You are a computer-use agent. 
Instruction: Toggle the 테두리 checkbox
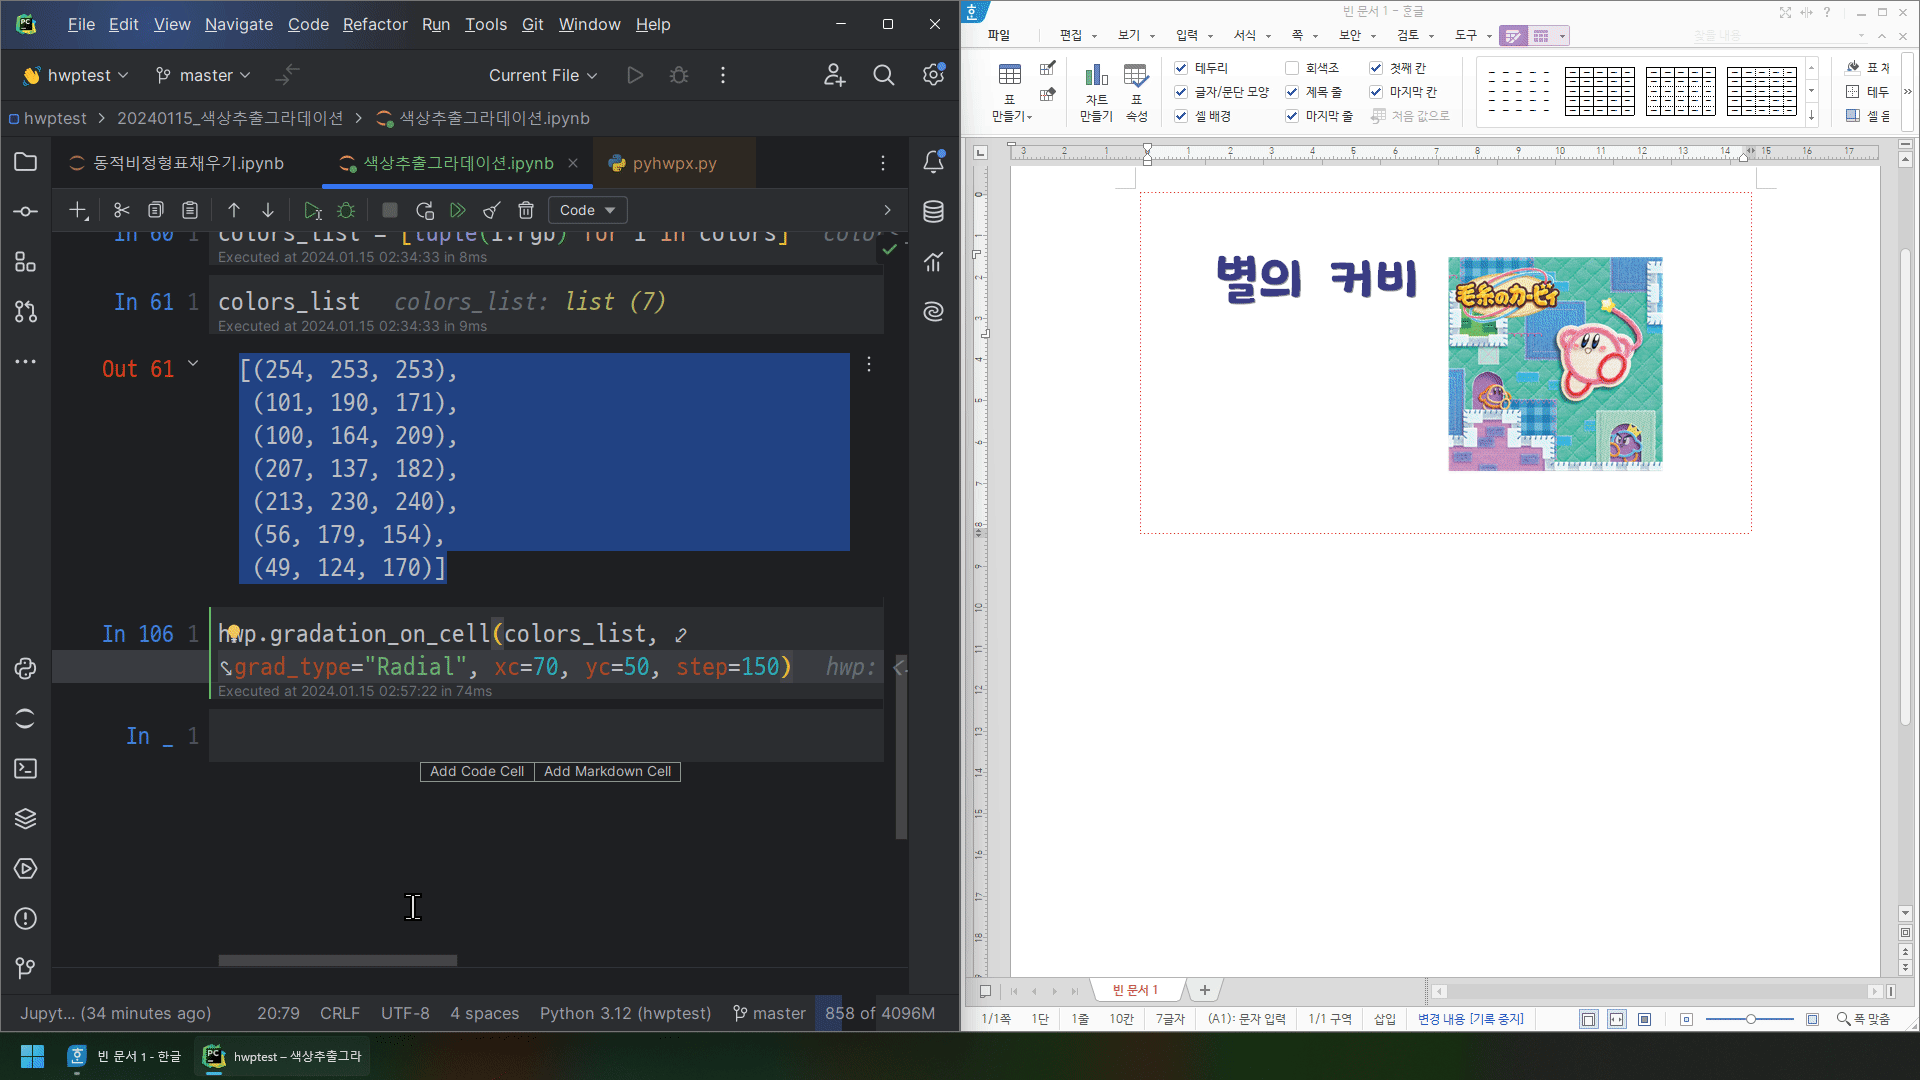[x=1181, y=68]
